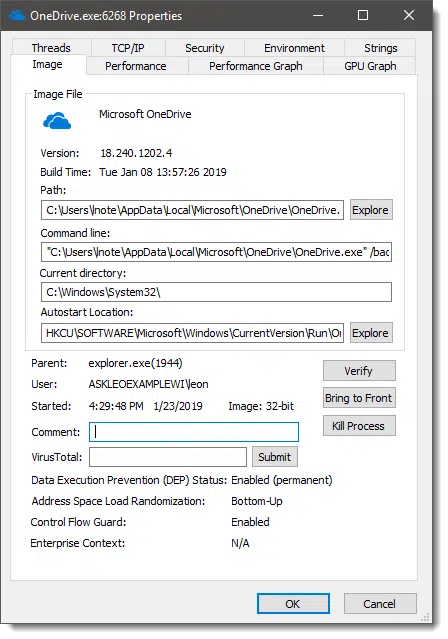This screenshot has height=639, width=448.
Task: Open the Performance tab
Action: tap(136, 66)
